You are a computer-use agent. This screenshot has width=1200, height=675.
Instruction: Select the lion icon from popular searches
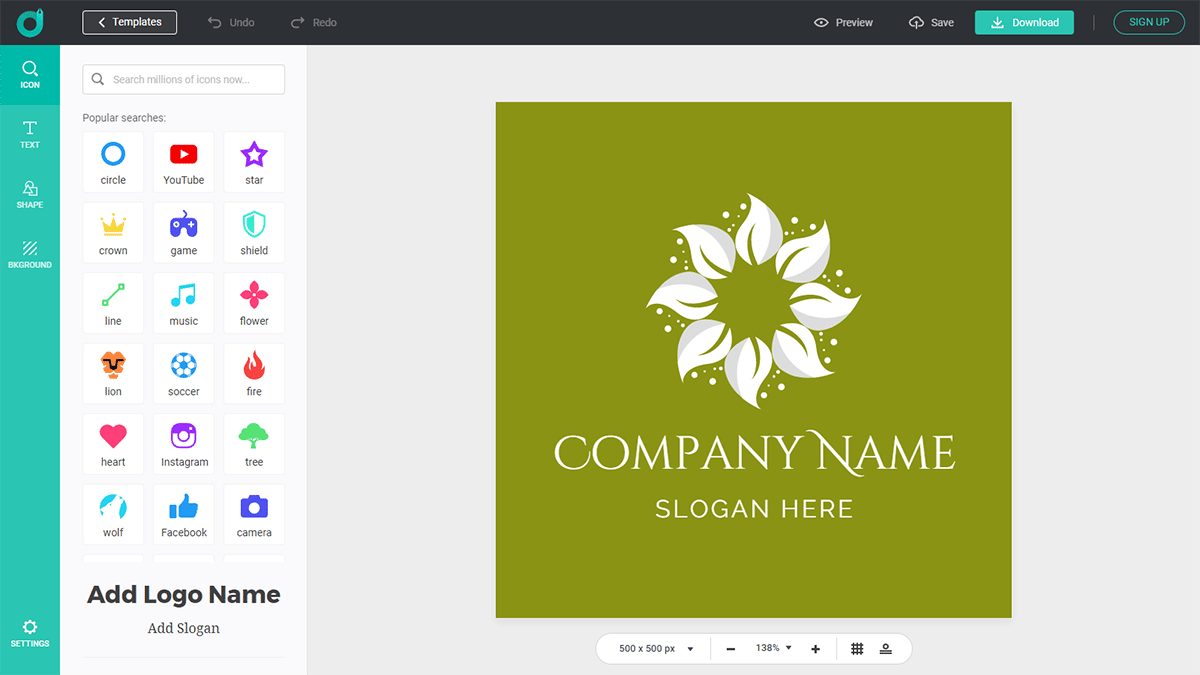pos(113,372)
